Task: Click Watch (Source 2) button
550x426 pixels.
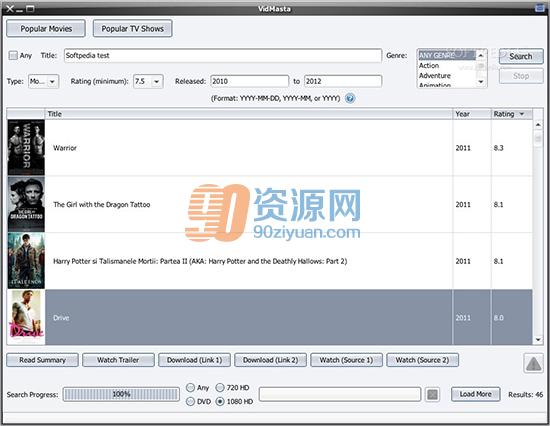Action: click(422, 360)
